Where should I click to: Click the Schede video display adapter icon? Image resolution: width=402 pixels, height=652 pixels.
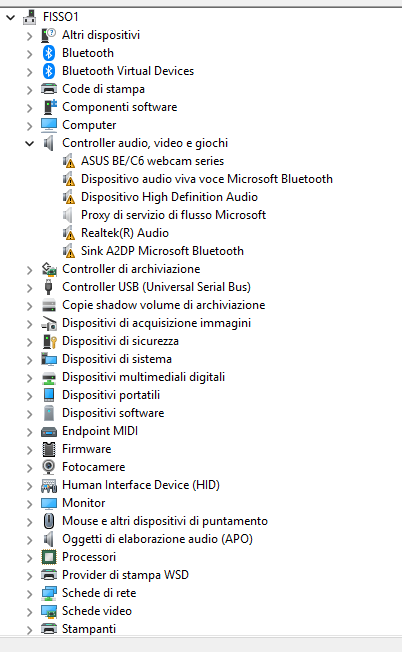pos(49,611)
